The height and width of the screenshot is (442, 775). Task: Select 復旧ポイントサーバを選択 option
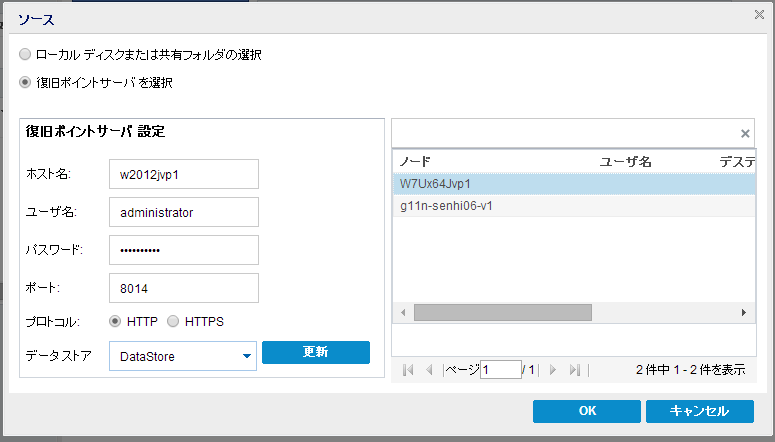25,83
